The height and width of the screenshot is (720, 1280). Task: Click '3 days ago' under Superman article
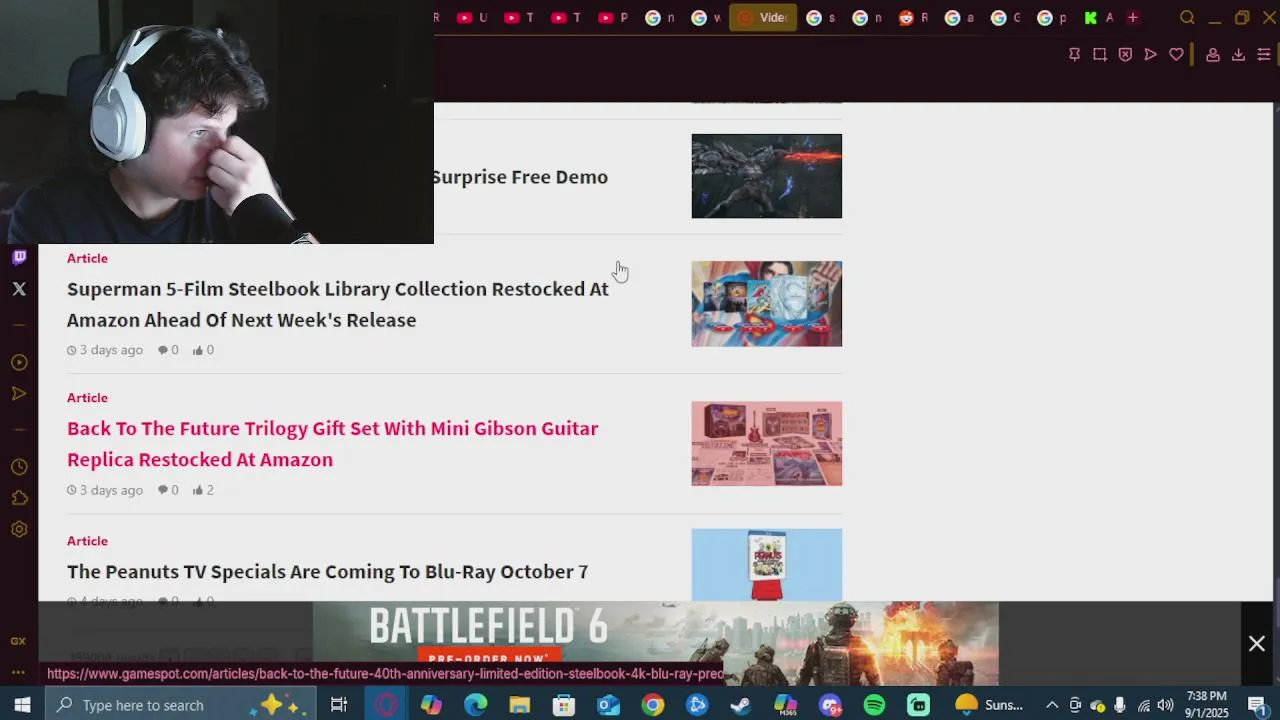pos(105,350)
